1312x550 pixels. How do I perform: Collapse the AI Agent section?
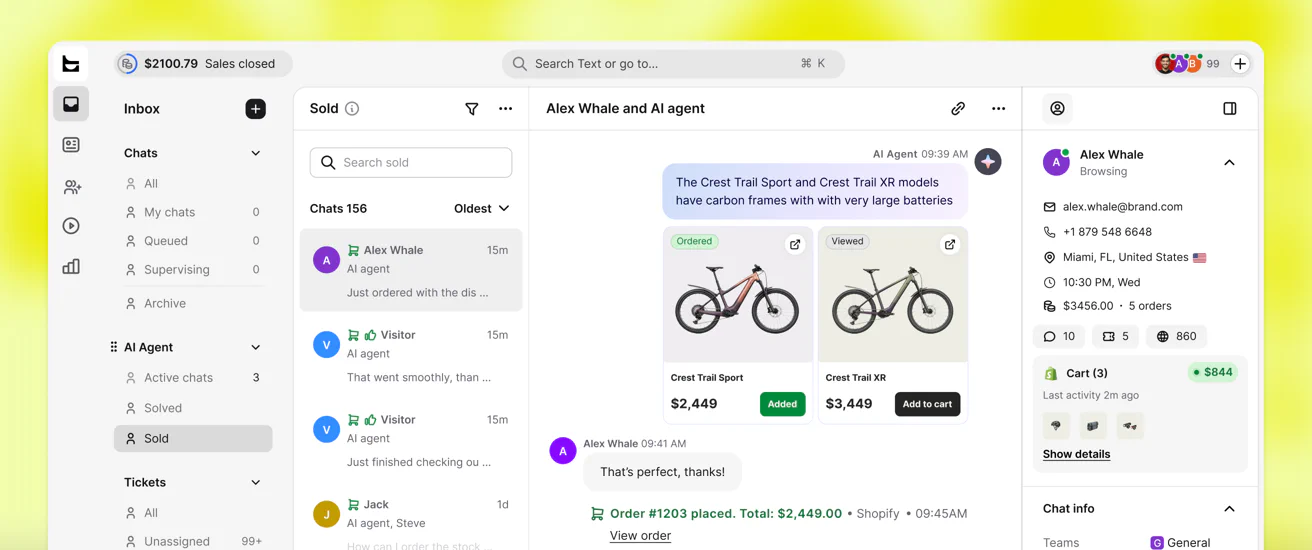[x=256, y=348]
